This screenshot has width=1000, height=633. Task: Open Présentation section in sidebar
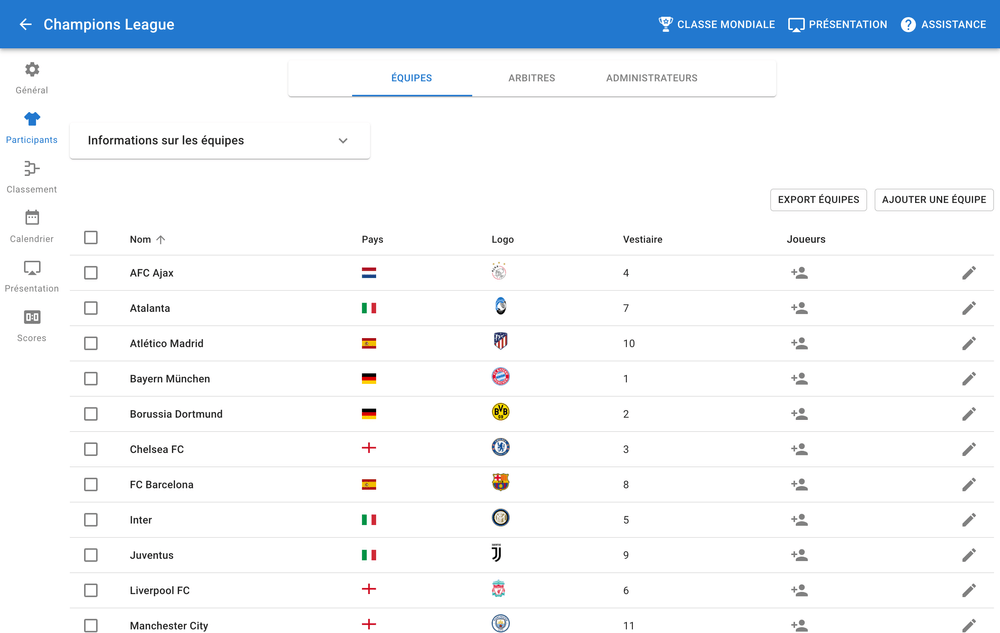pyautogui.click(x=31, y=276)
